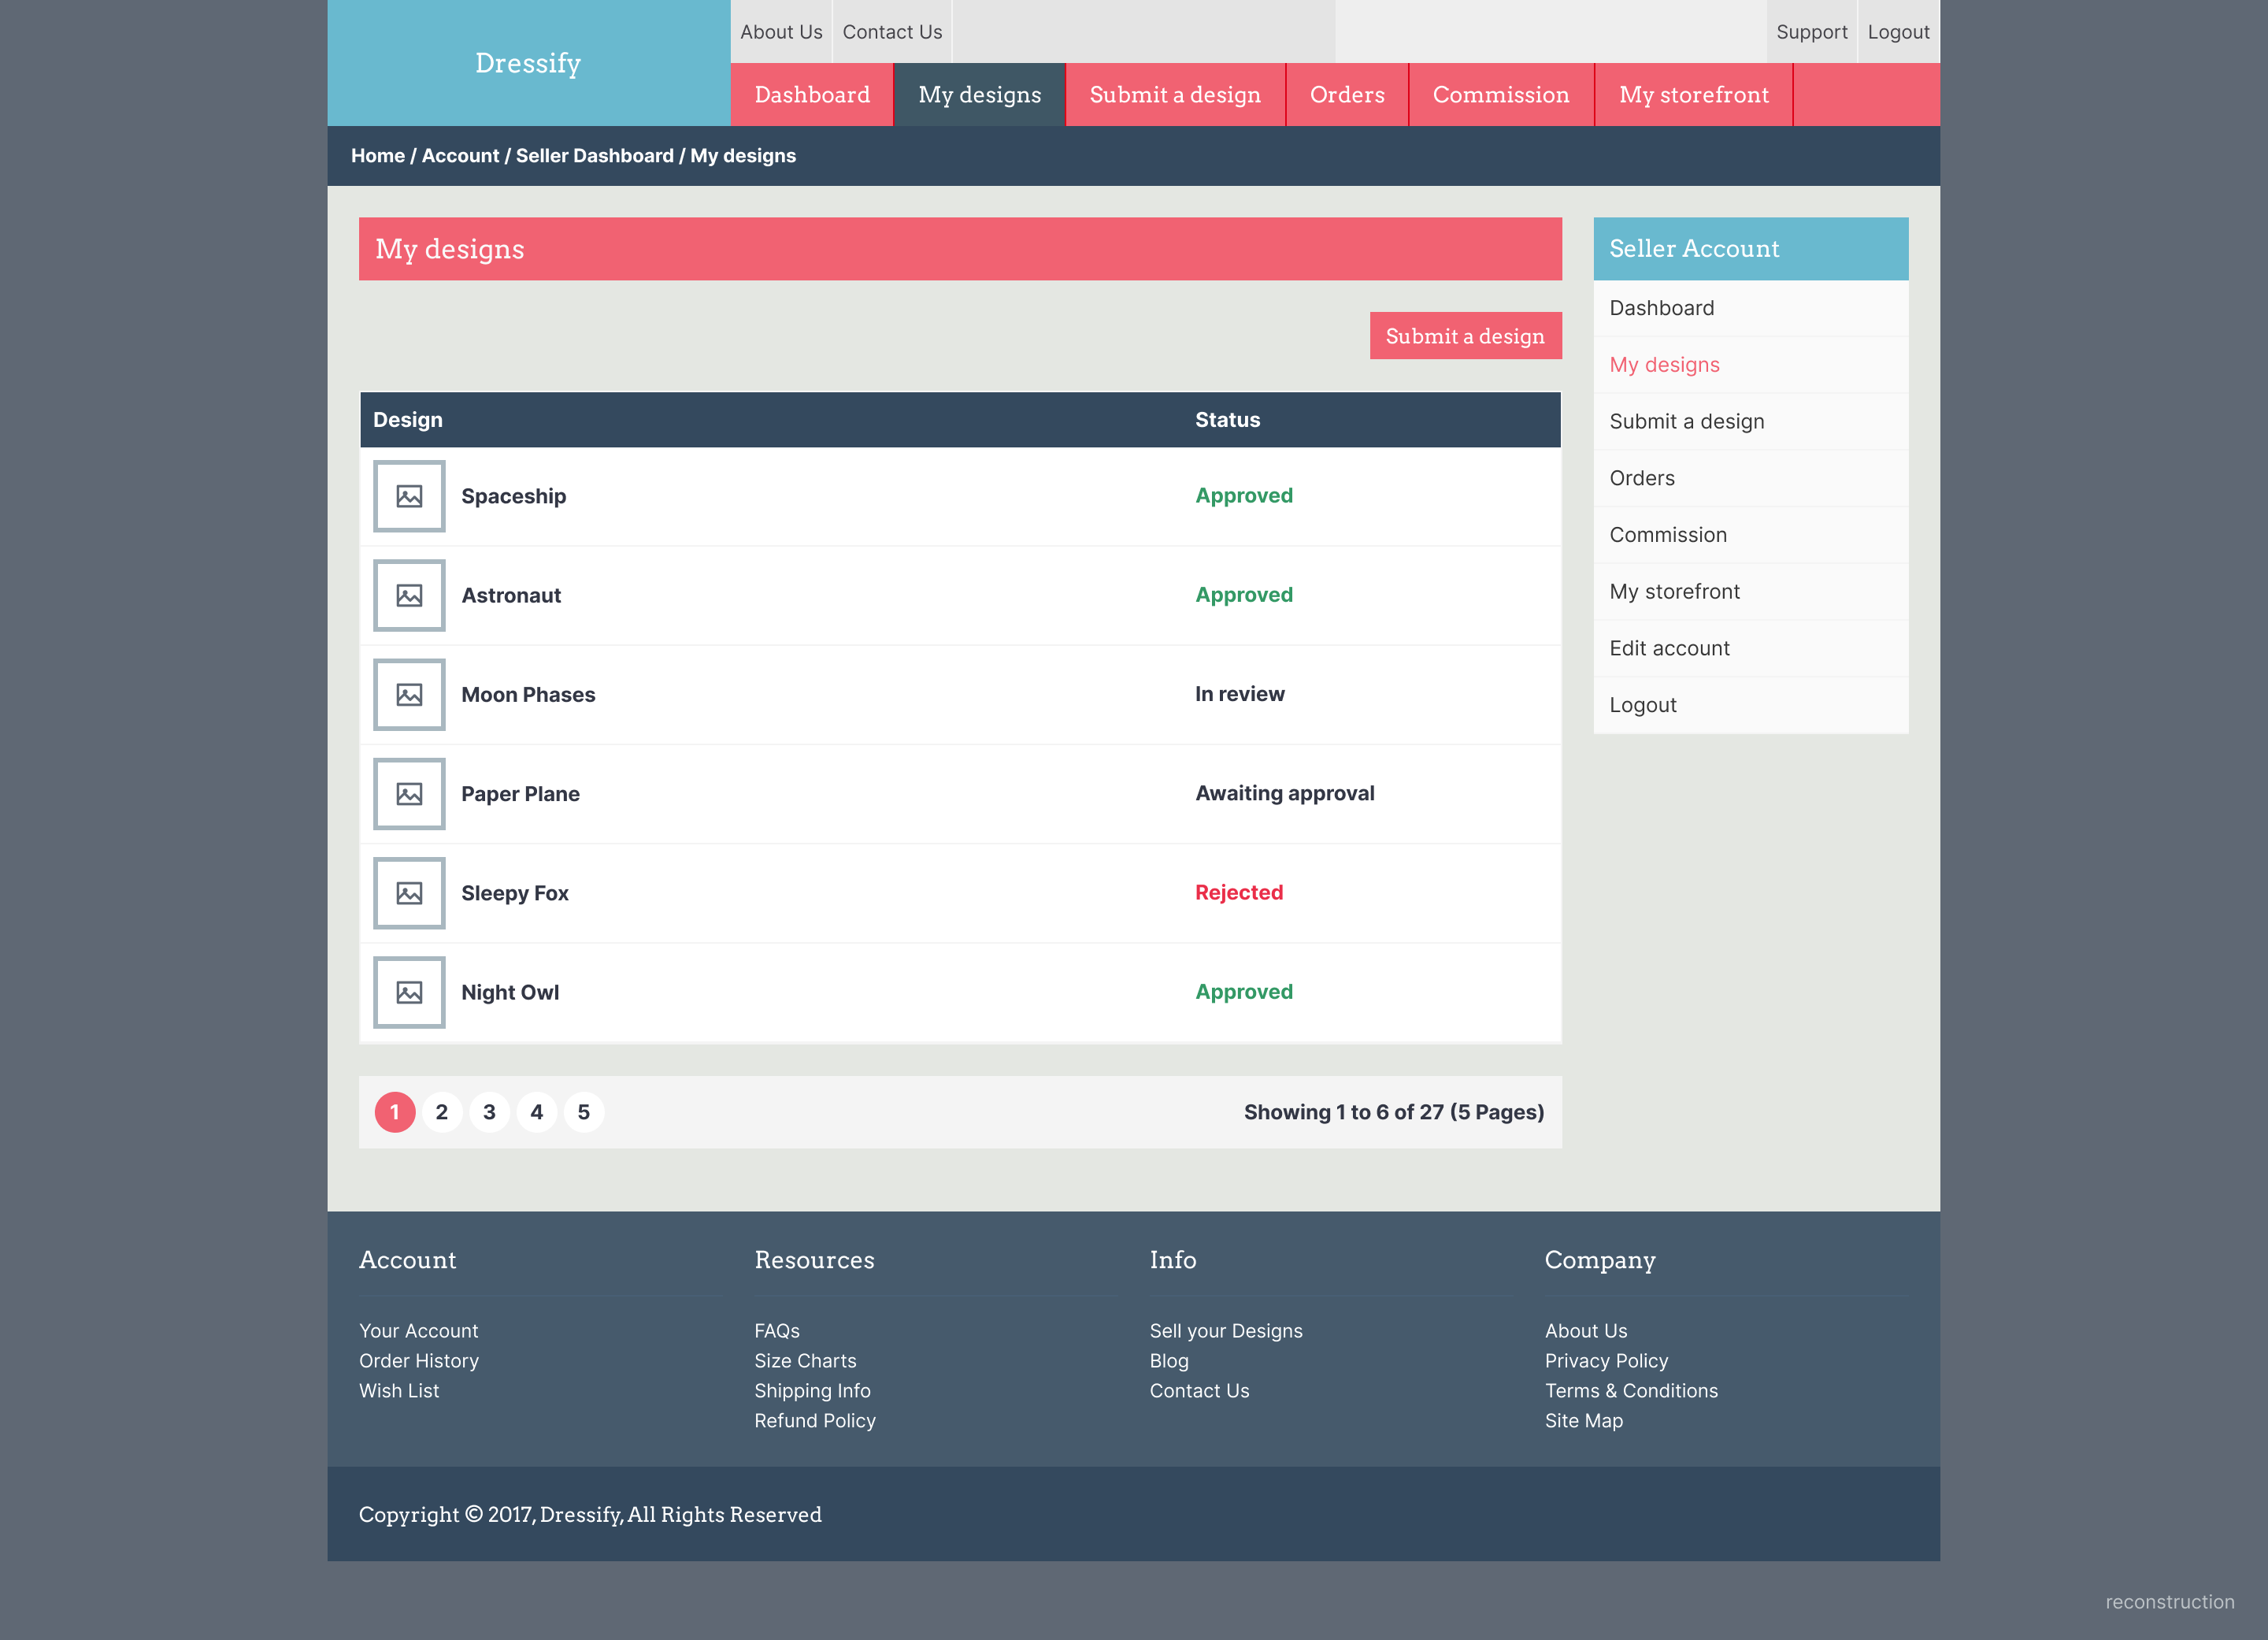
Task: Open the Site Map footer link
Action: [1584, 1421]
